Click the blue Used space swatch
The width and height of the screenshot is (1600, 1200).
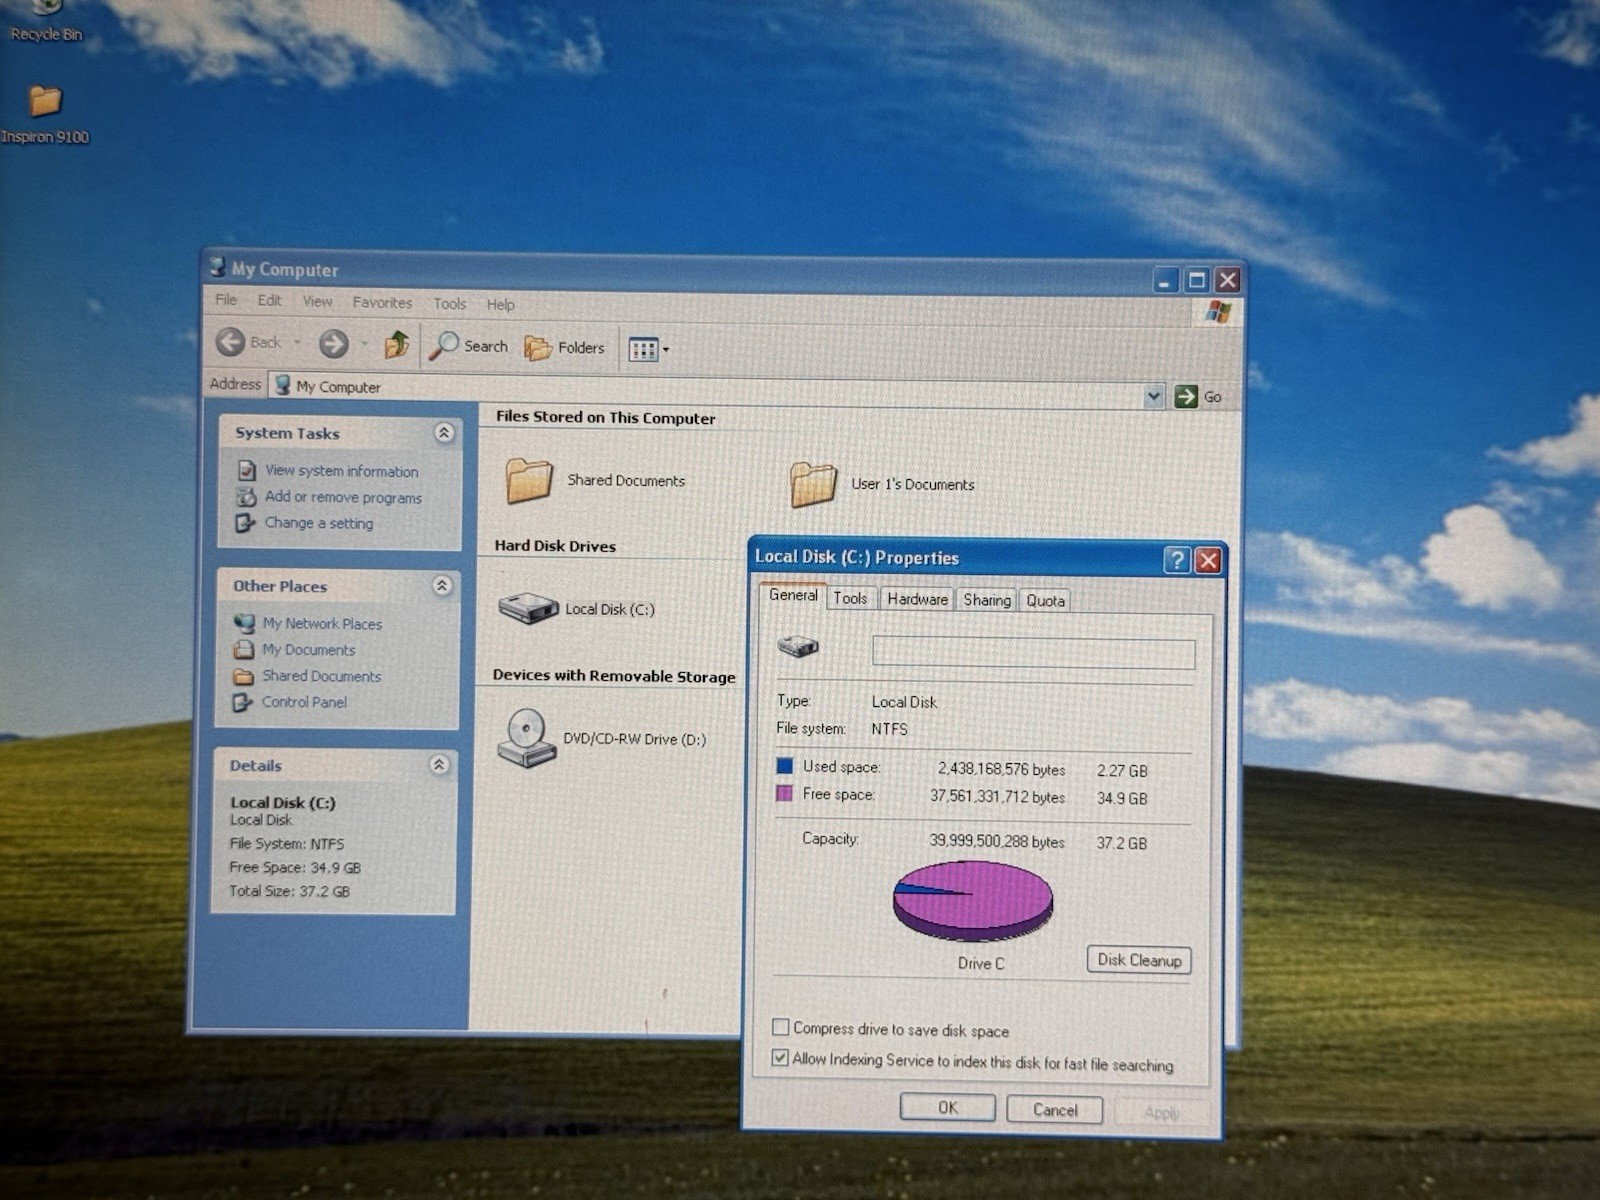[x=785, y=766]
